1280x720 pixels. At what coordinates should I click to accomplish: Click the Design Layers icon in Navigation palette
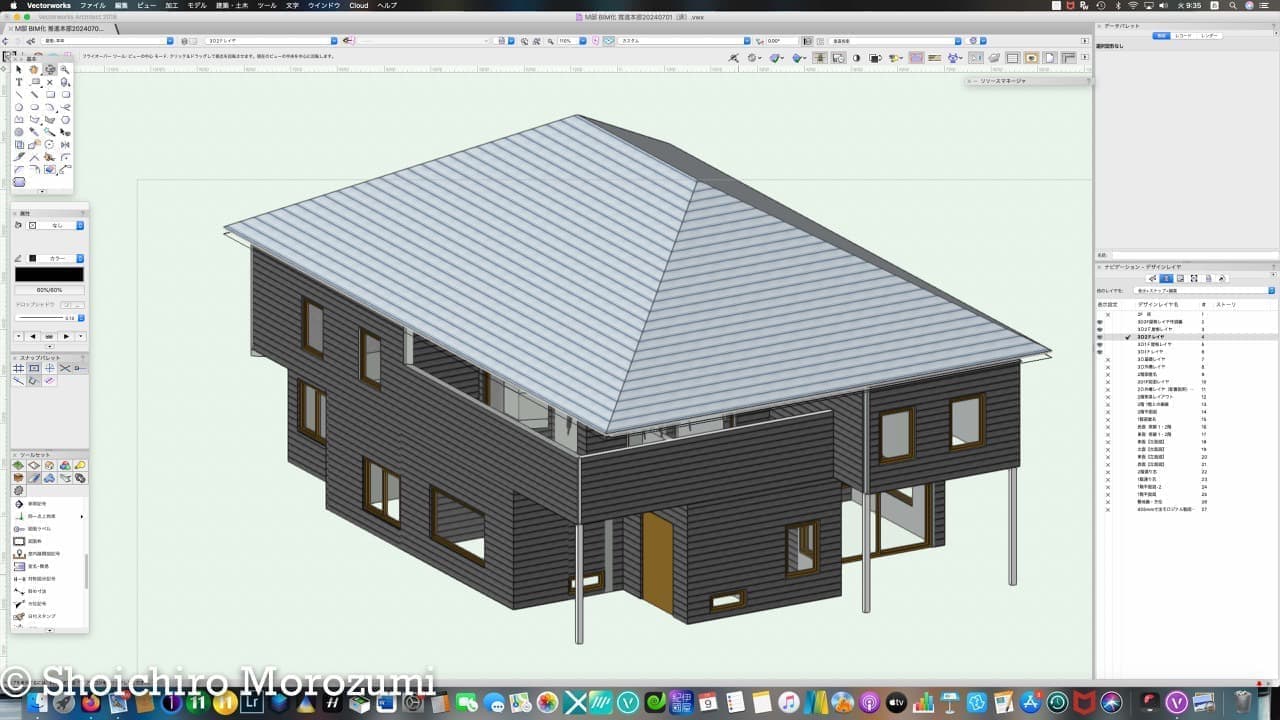point(1166,278)
